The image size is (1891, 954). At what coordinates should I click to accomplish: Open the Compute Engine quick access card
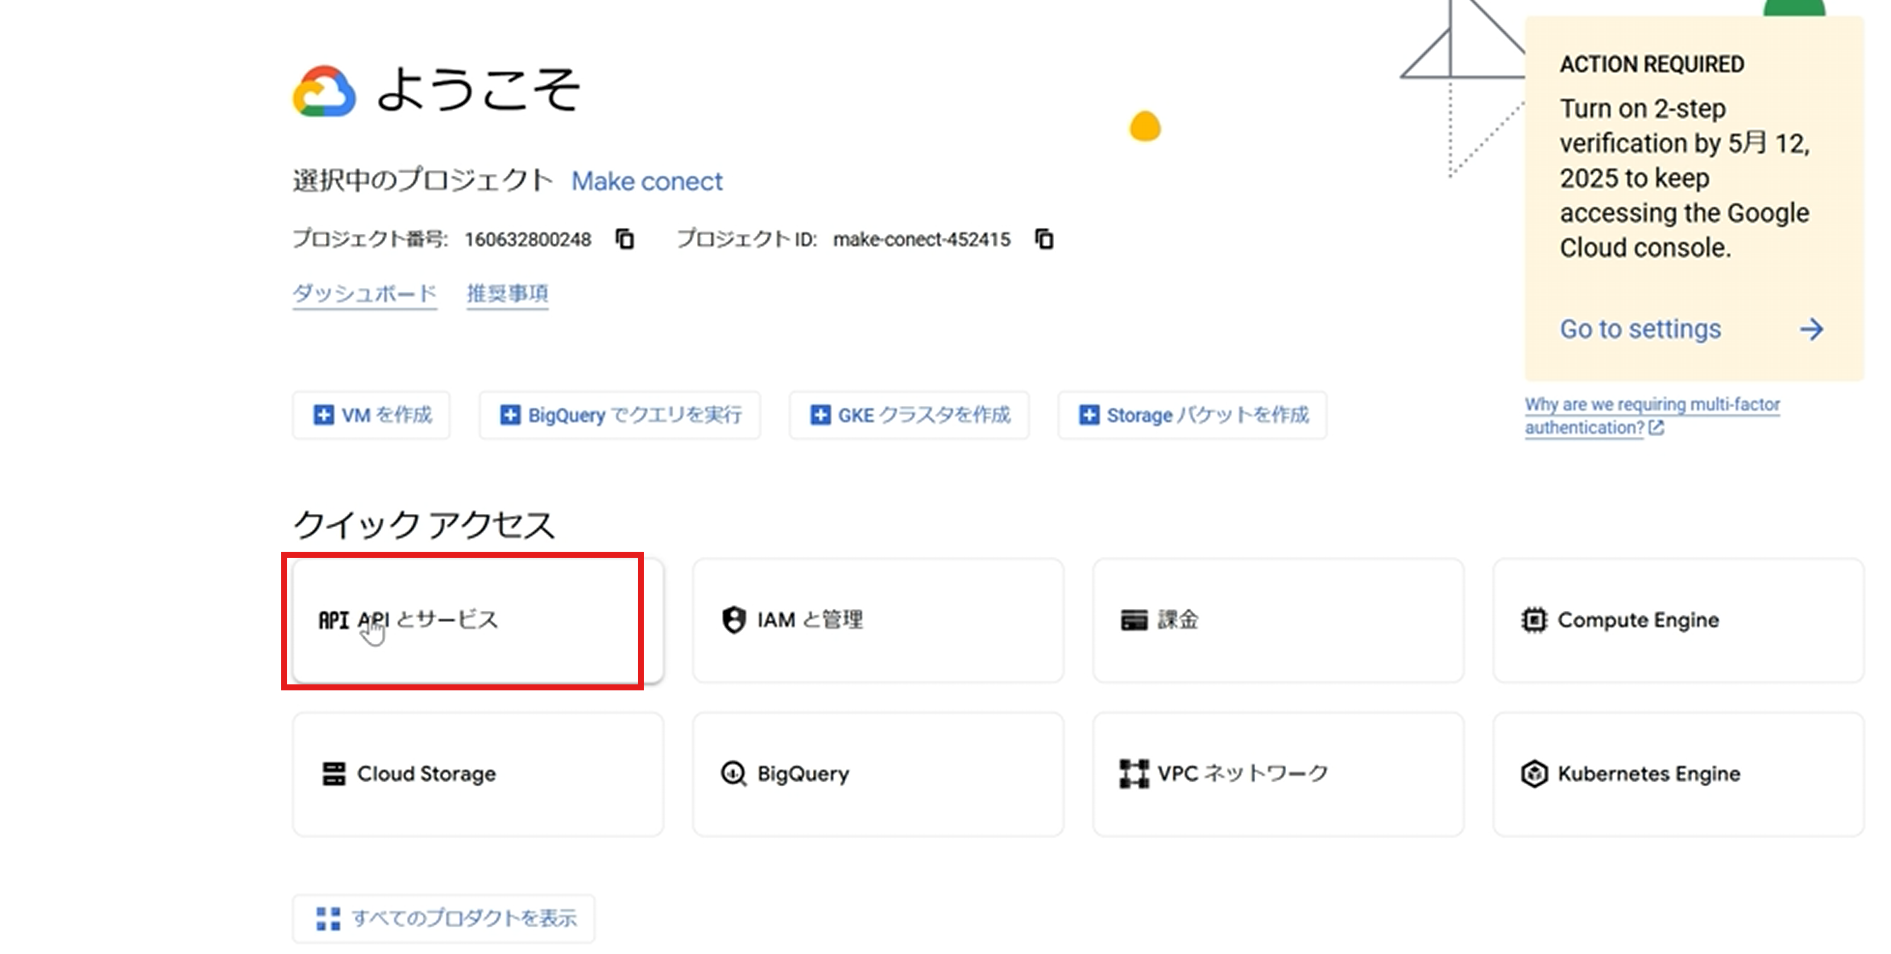[1677, 620]
